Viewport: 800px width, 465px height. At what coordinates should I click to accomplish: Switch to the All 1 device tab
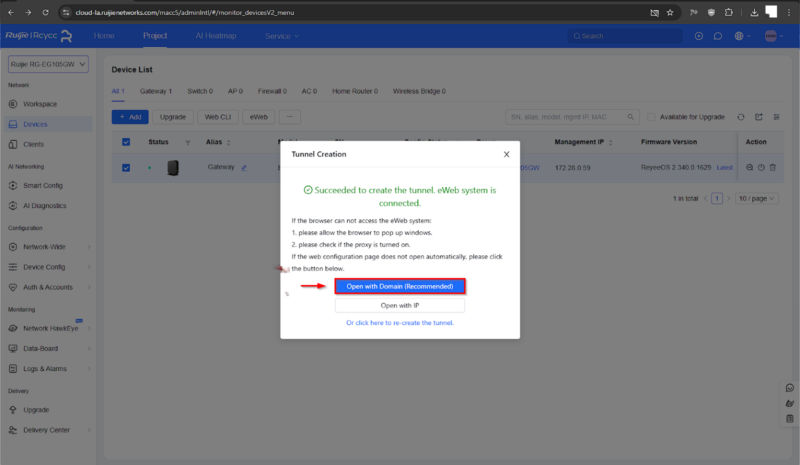118,91
